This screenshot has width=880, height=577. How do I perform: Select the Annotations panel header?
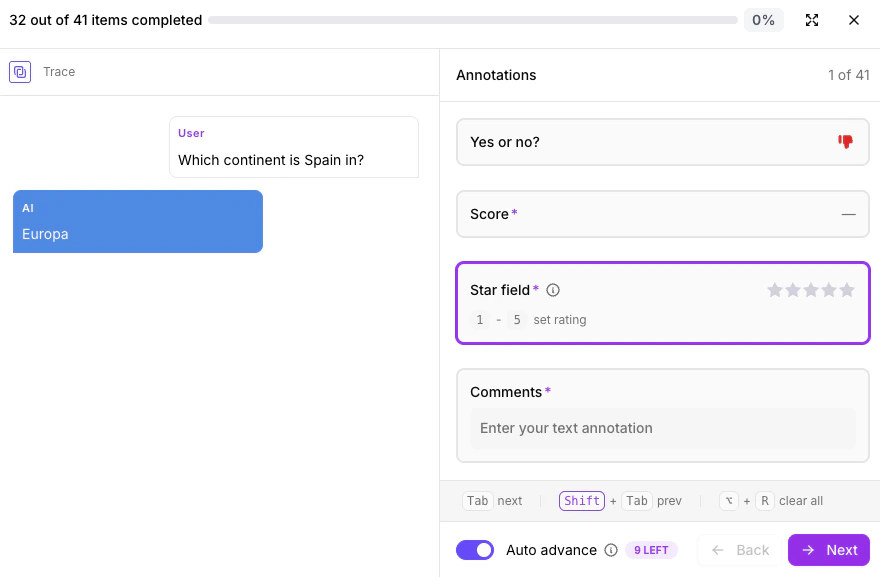click(x=496, y=75)
